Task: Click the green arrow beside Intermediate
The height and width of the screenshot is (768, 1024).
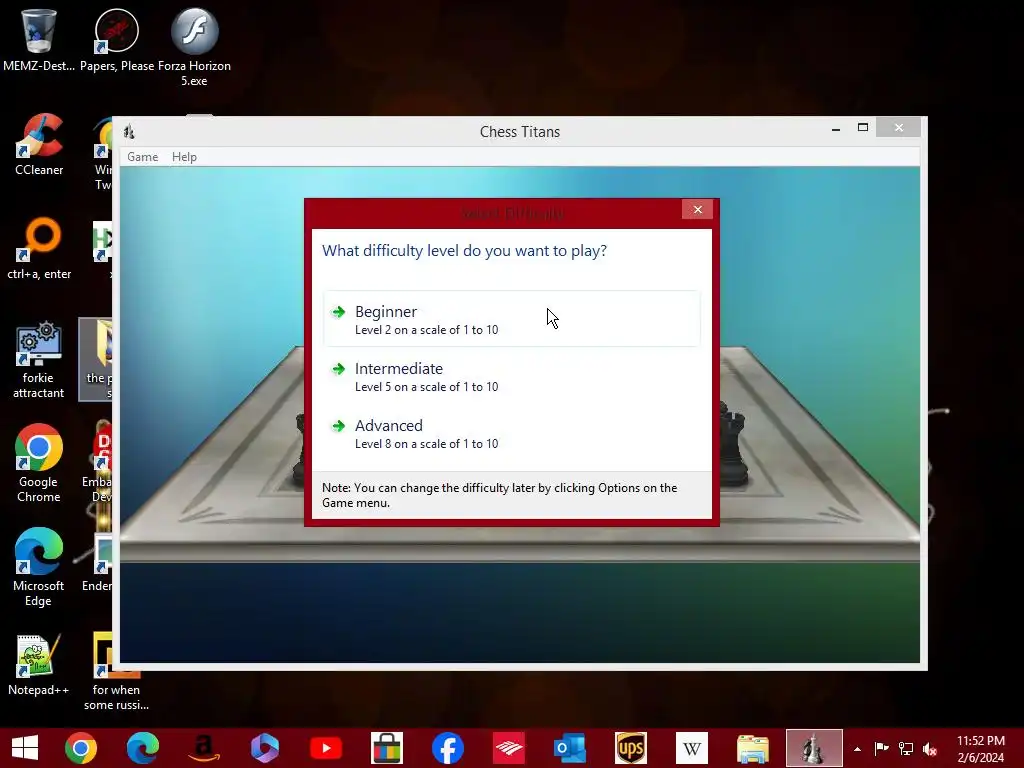Action: coord(338,369)
